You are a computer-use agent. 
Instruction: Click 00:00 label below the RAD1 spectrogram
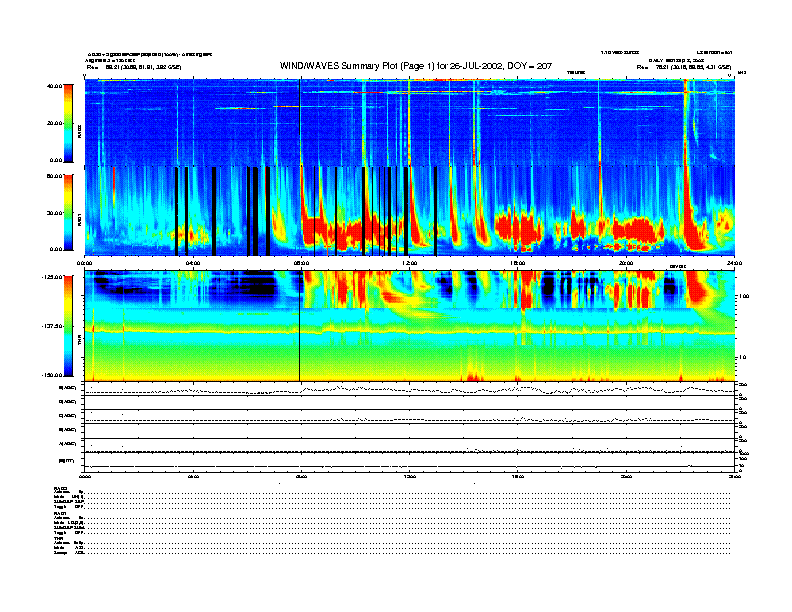pyautogui.click(x=84, y=263)
